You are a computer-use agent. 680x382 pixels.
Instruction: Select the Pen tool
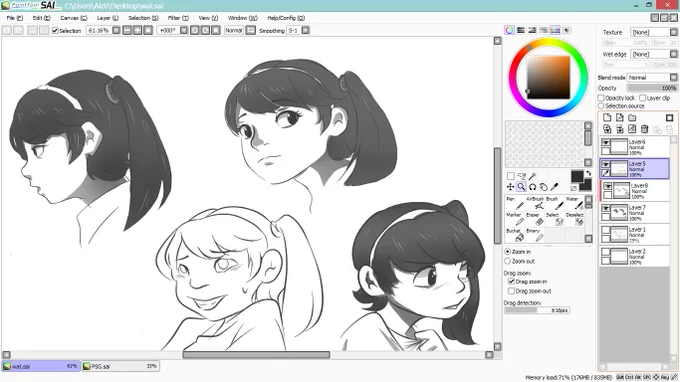[x=515, y=203]
